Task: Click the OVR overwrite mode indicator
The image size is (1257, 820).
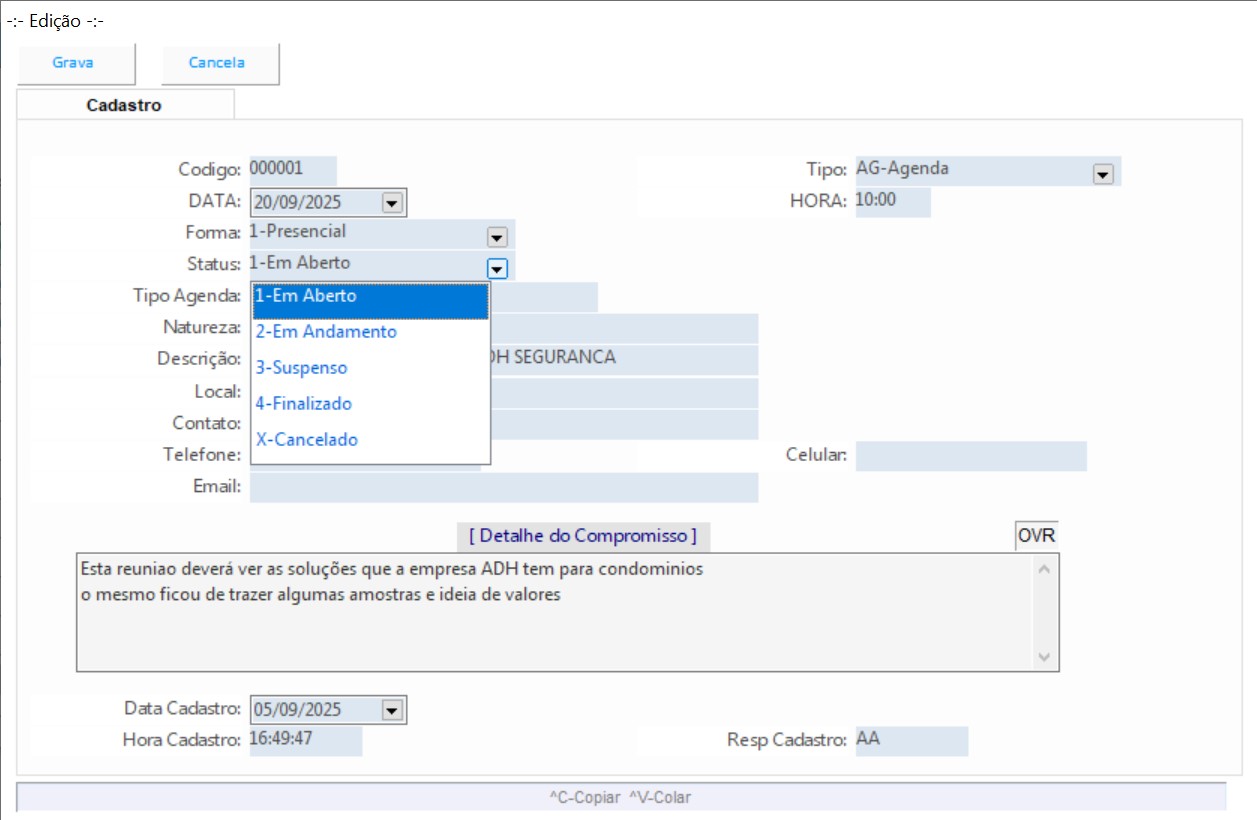Action: 1036,536
